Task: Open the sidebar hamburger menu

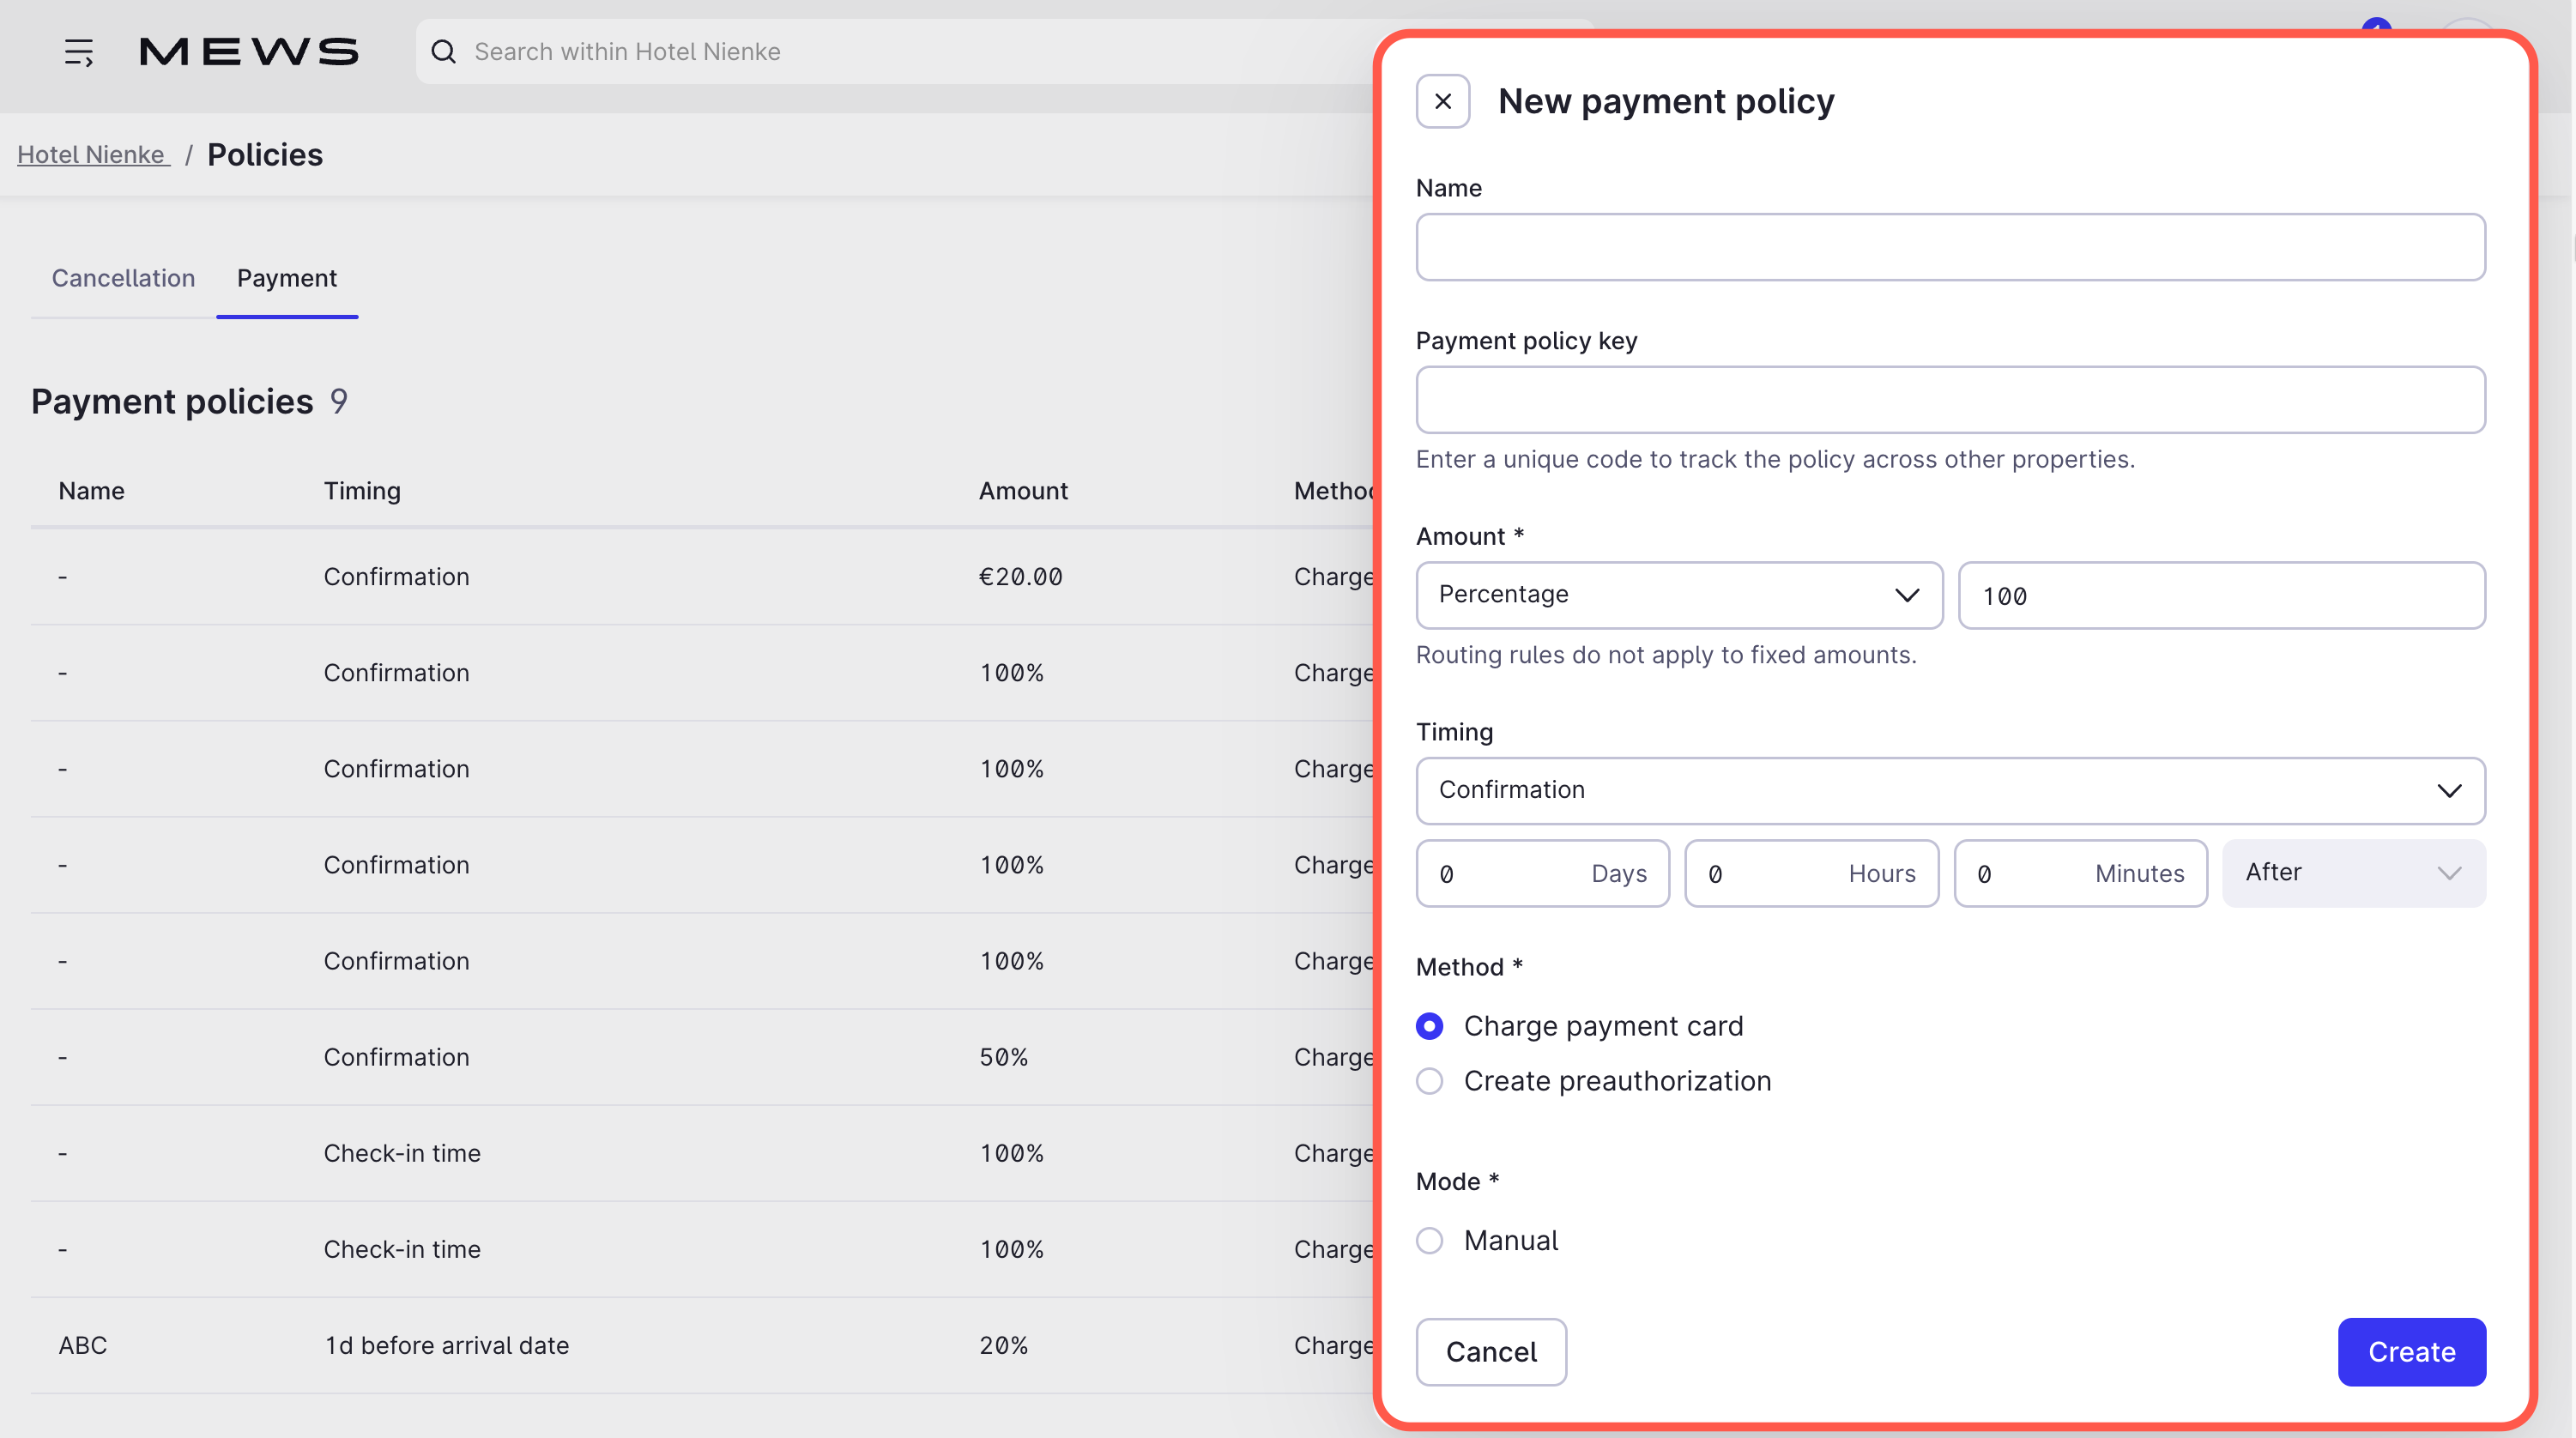Action: click(x=79, y=52)
